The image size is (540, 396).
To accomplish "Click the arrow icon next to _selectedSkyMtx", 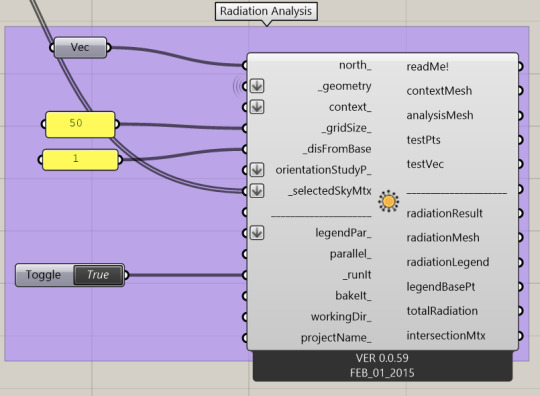I will coord(257,191).
